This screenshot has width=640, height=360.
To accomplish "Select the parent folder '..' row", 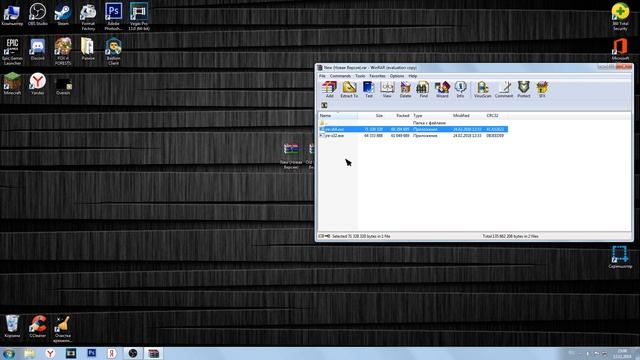I will [413, 122].
